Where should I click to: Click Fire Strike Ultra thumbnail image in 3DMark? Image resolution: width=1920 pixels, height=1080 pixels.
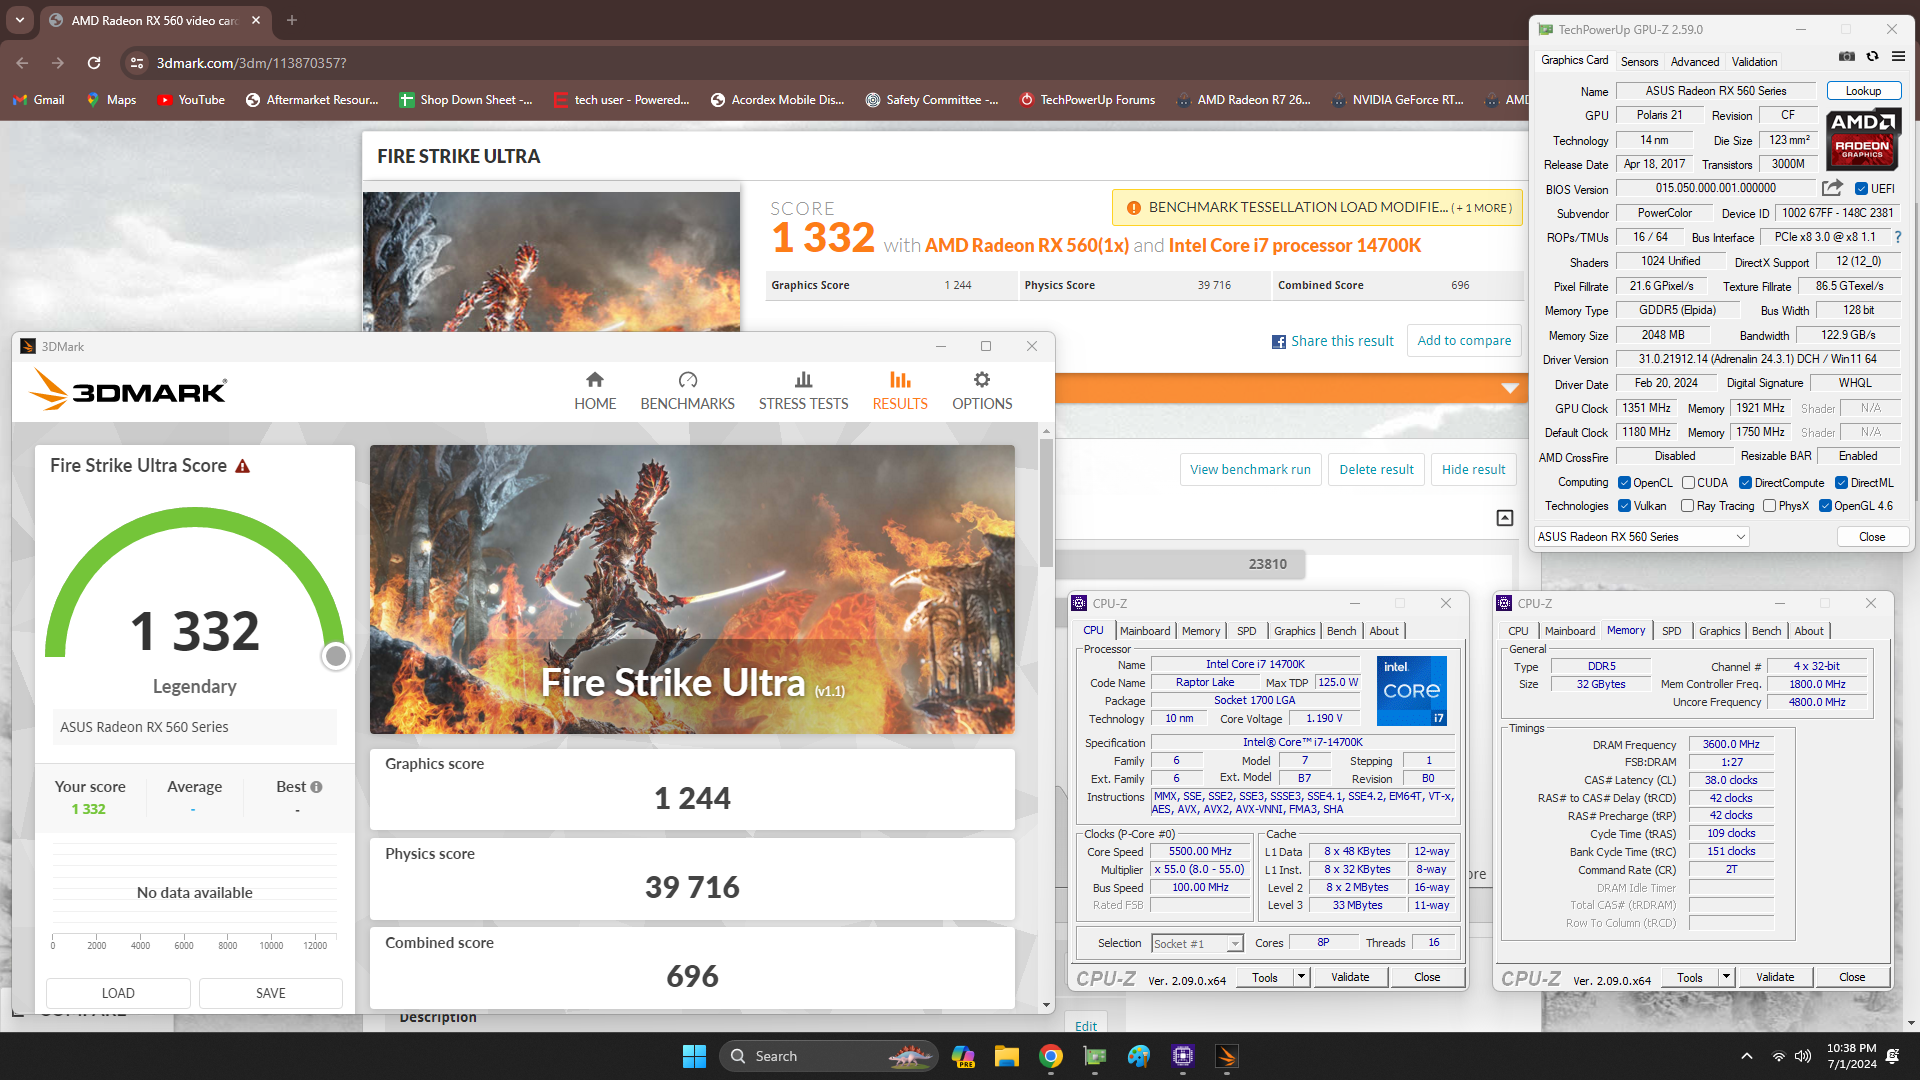click(x=692, y=590)
